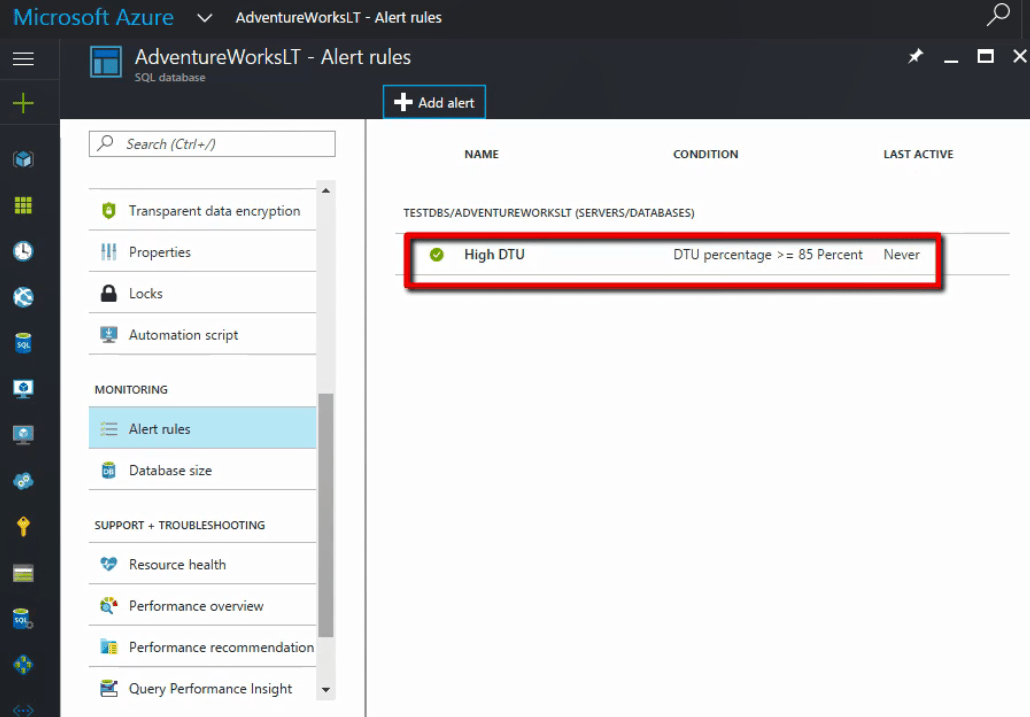Open All resources green grid icon

23,205
